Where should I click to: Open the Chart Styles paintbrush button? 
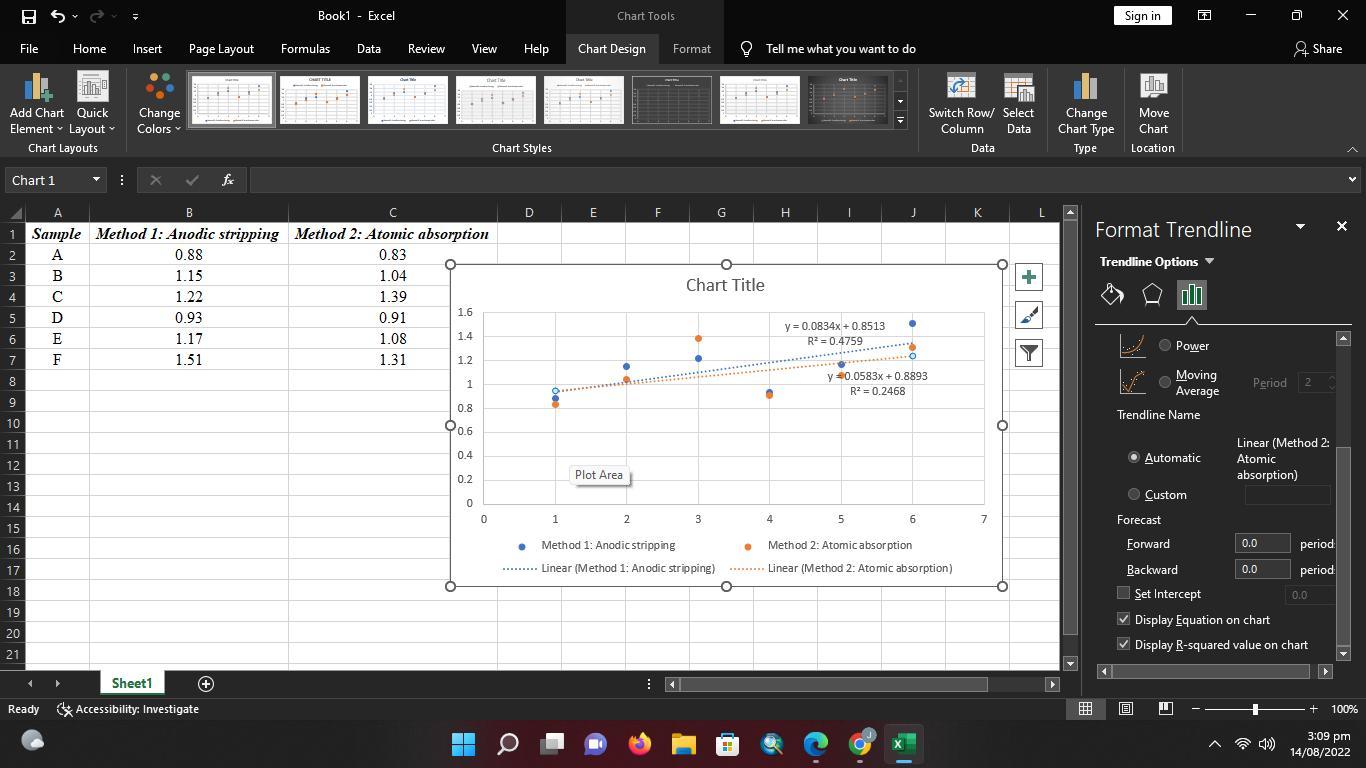click(1028, 315)
